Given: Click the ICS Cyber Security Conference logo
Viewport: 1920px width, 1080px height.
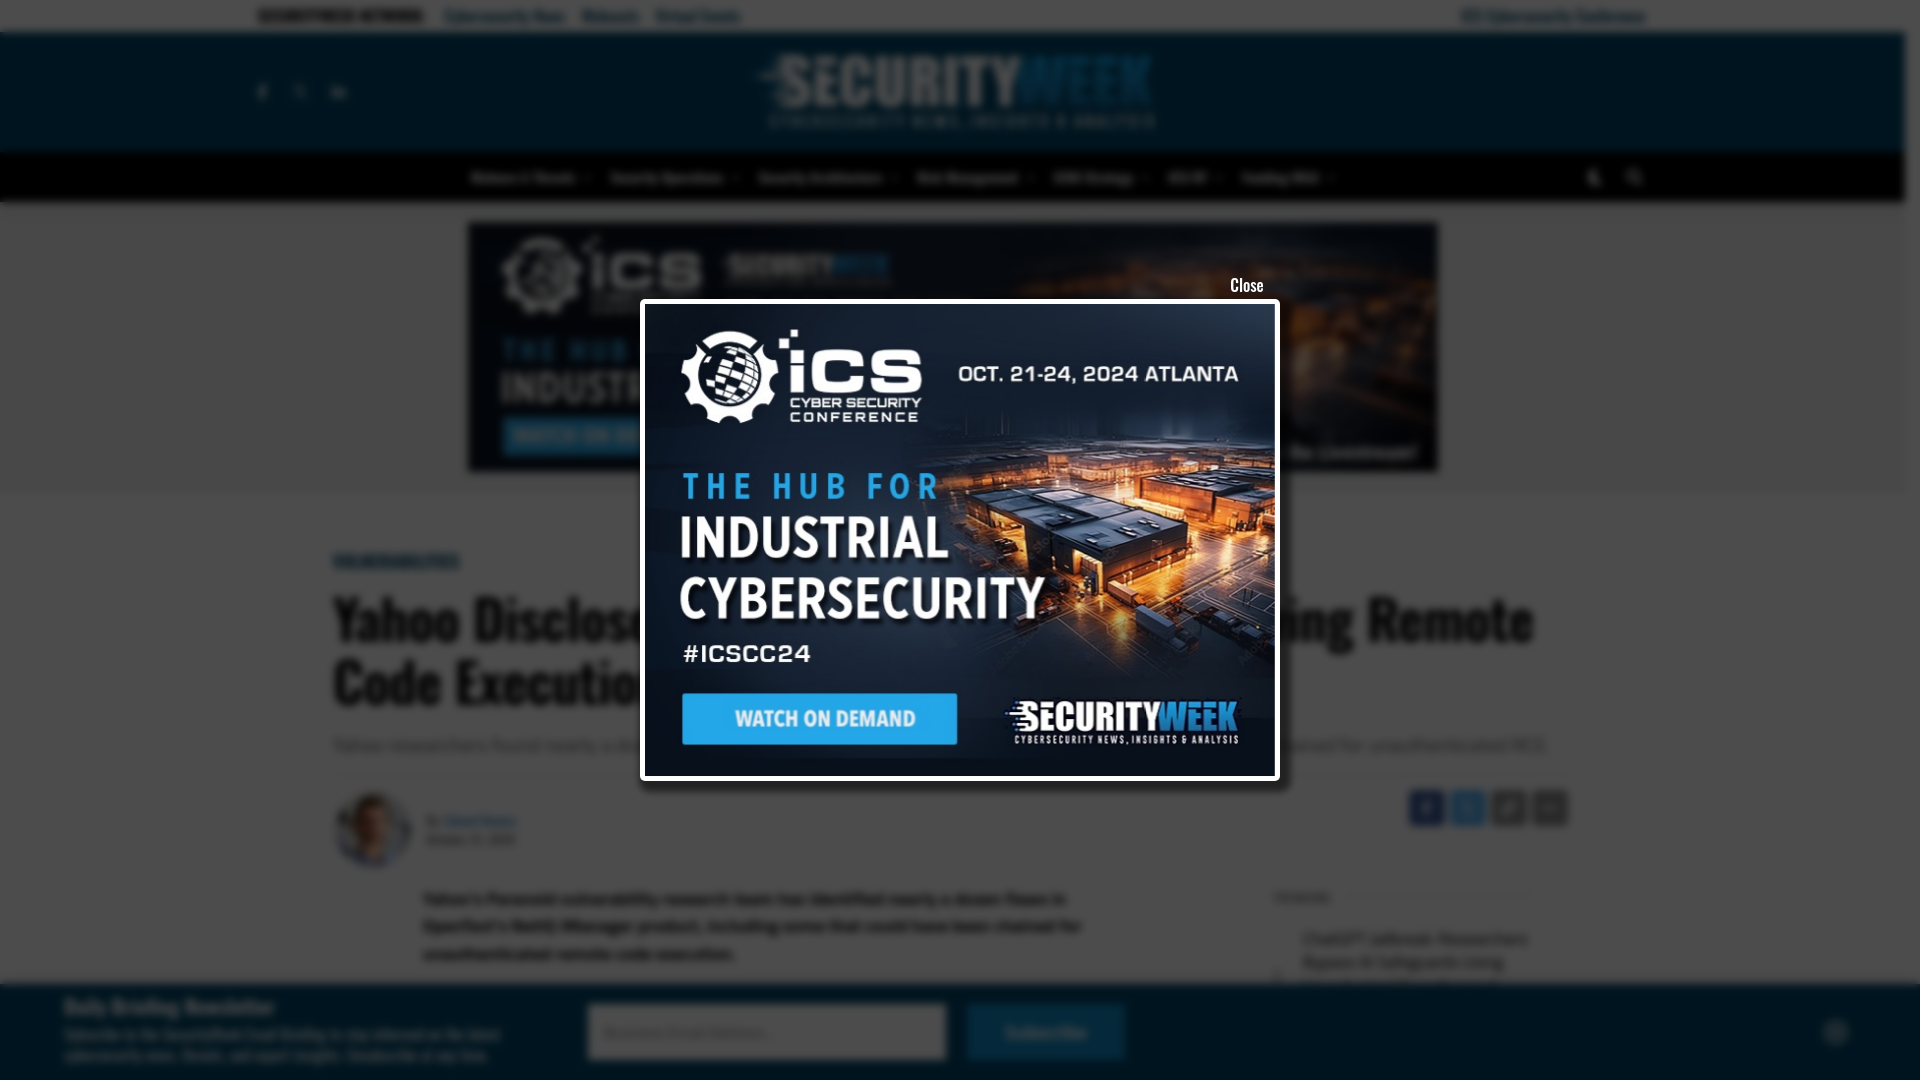Looking at the screenshot, I should pos(802,380).
